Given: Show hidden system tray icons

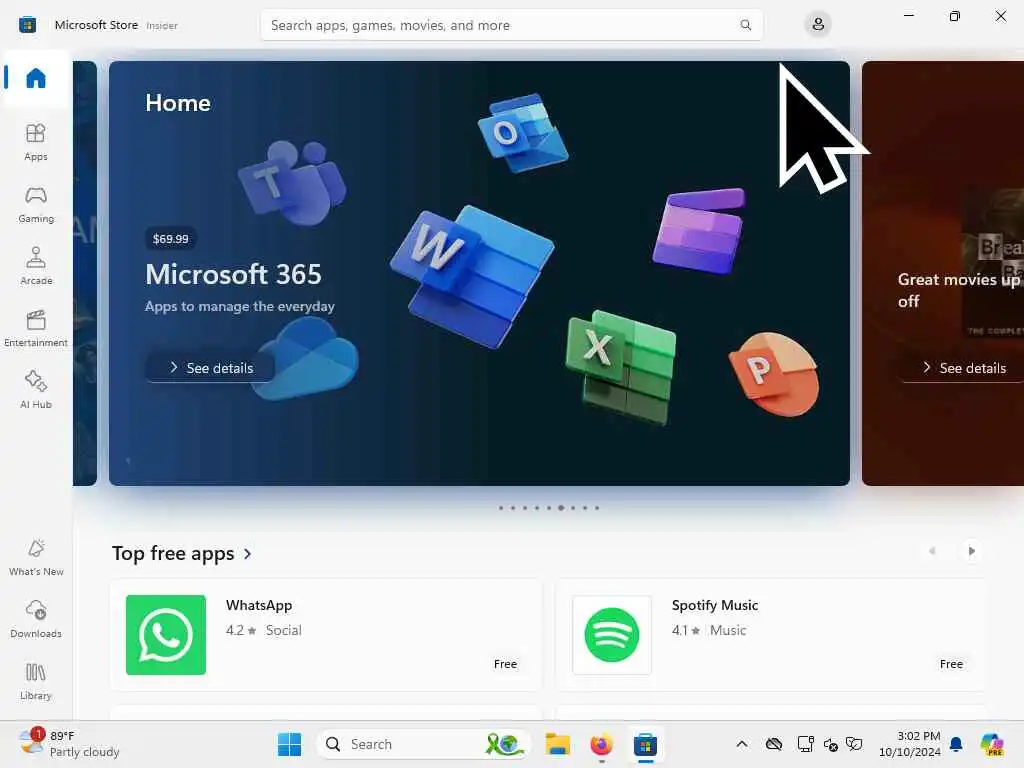Looking at the screenshot, I should coord(742,744).
